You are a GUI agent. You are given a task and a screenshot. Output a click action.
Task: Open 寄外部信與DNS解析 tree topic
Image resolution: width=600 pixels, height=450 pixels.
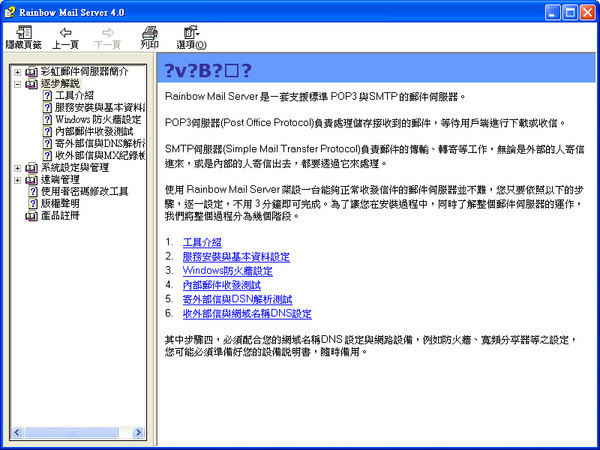pyautogui.click(x=100, y=143)
